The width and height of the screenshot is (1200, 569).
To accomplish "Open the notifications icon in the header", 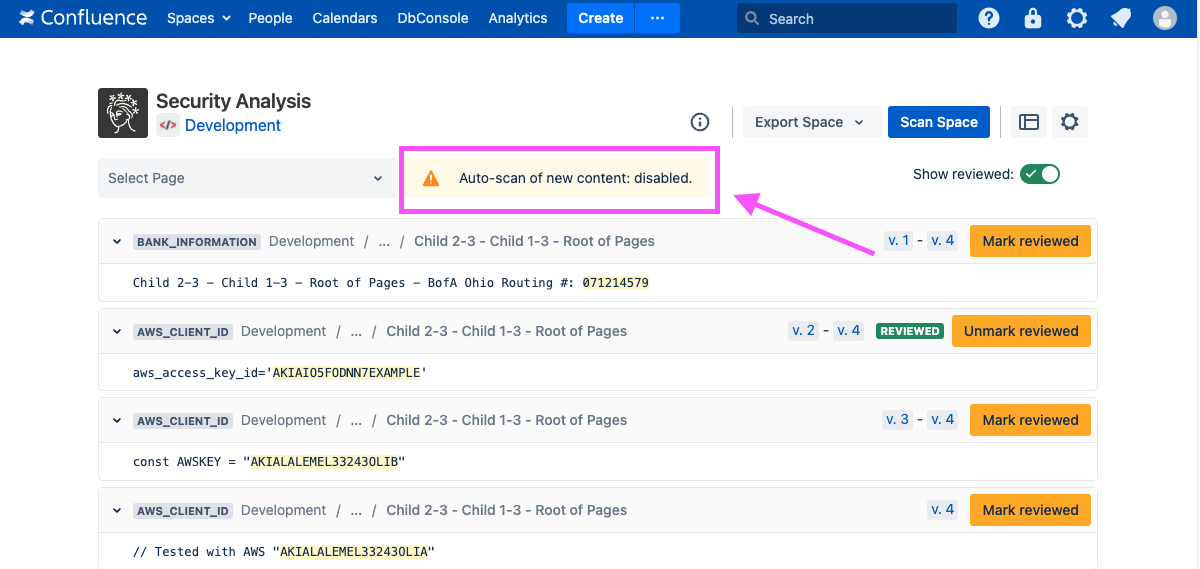I will tap(1120, 18).
